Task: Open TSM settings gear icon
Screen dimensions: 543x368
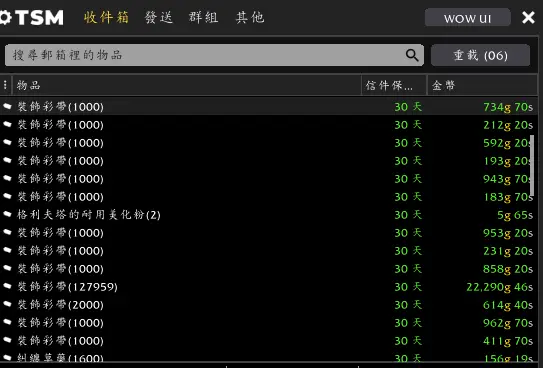Action: pyautogui.click(x=5, y=17)
